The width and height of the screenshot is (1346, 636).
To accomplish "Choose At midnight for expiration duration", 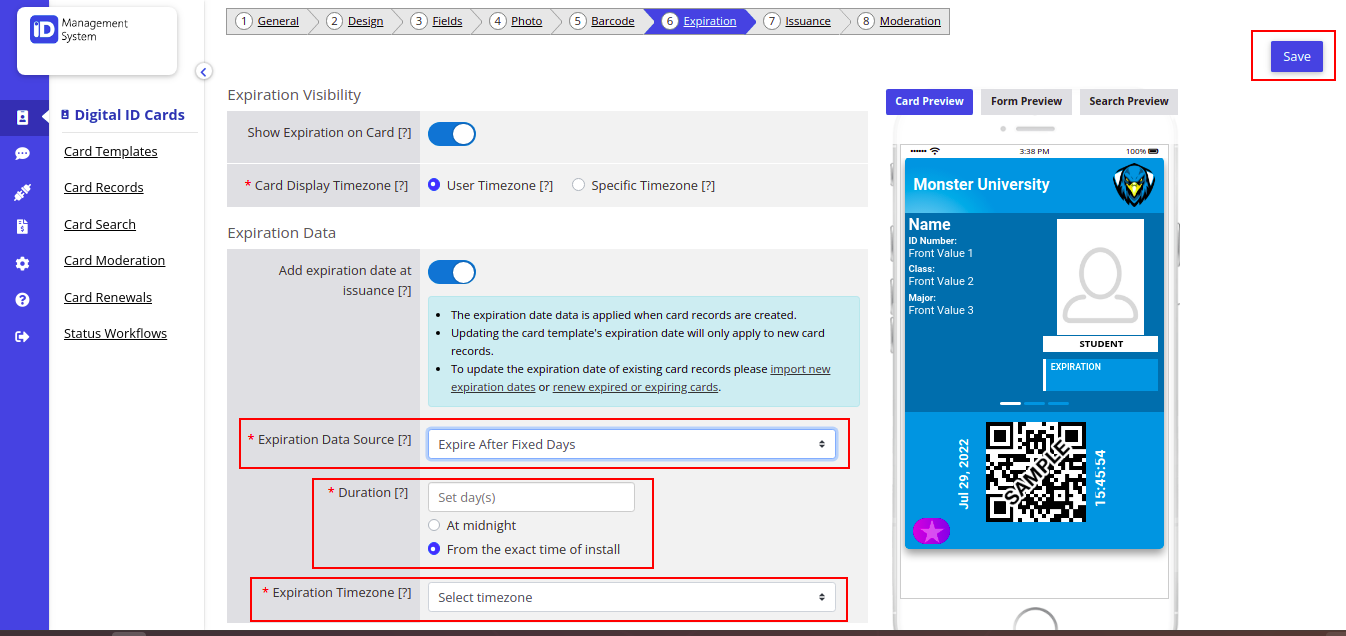I will click(x=434, y=525).
